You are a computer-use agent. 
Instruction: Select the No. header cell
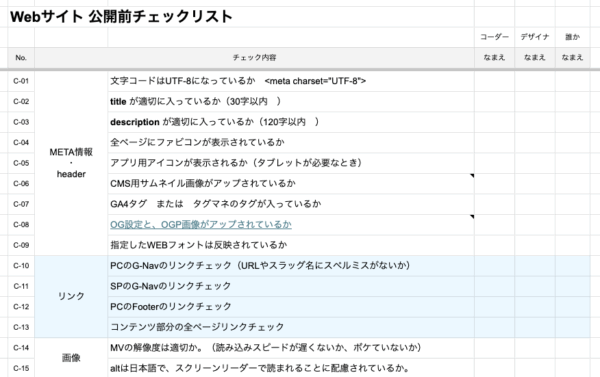(21, 58)
